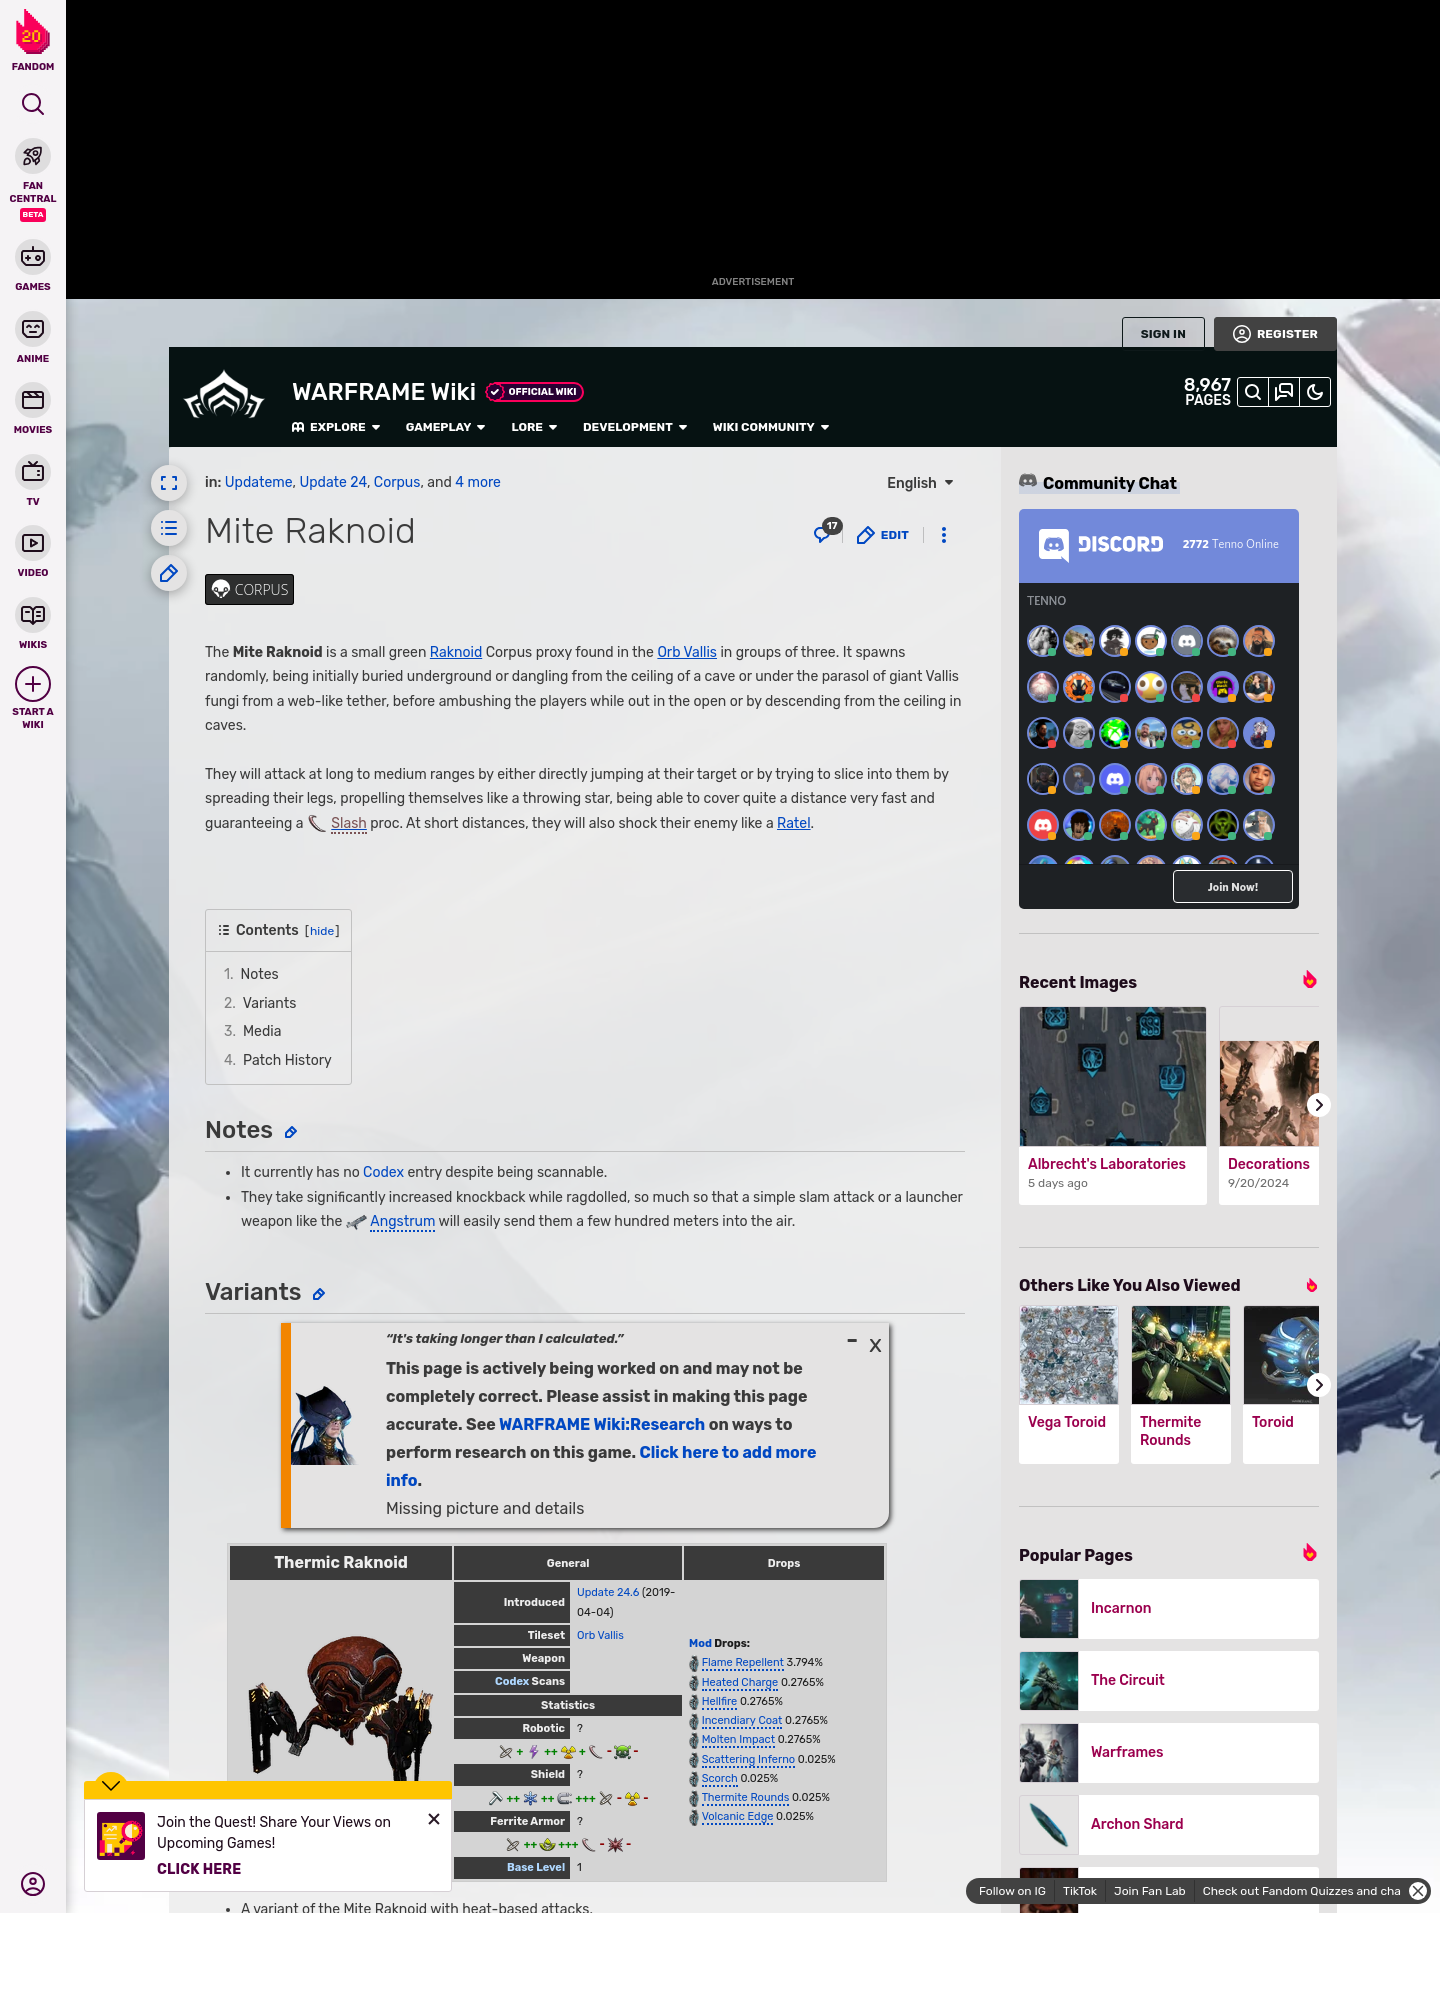The height and width of the screenshot is (2000, 1440).
Task: Minimize the work-in-progress notice
Action: [852, 1341]
